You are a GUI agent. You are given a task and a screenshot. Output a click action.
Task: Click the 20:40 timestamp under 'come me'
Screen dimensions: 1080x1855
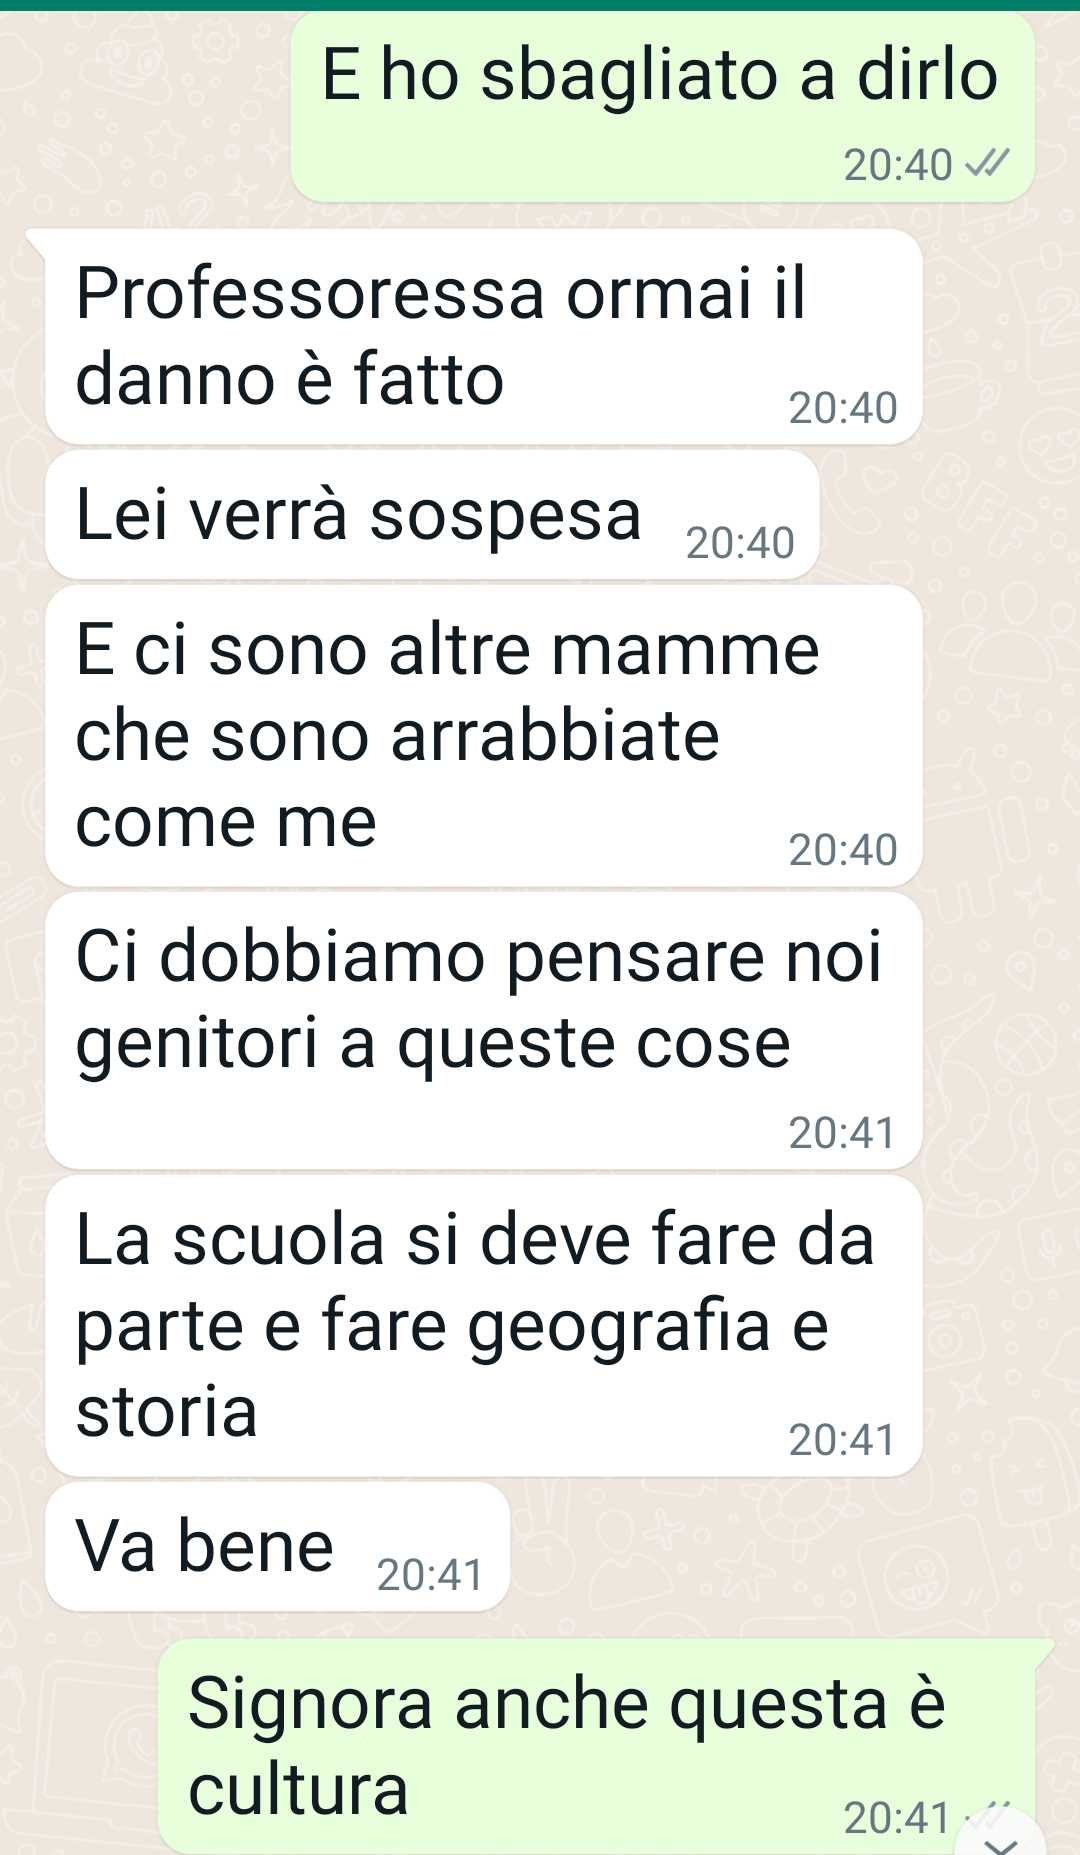pyautogui.click(x=843, y=850)
